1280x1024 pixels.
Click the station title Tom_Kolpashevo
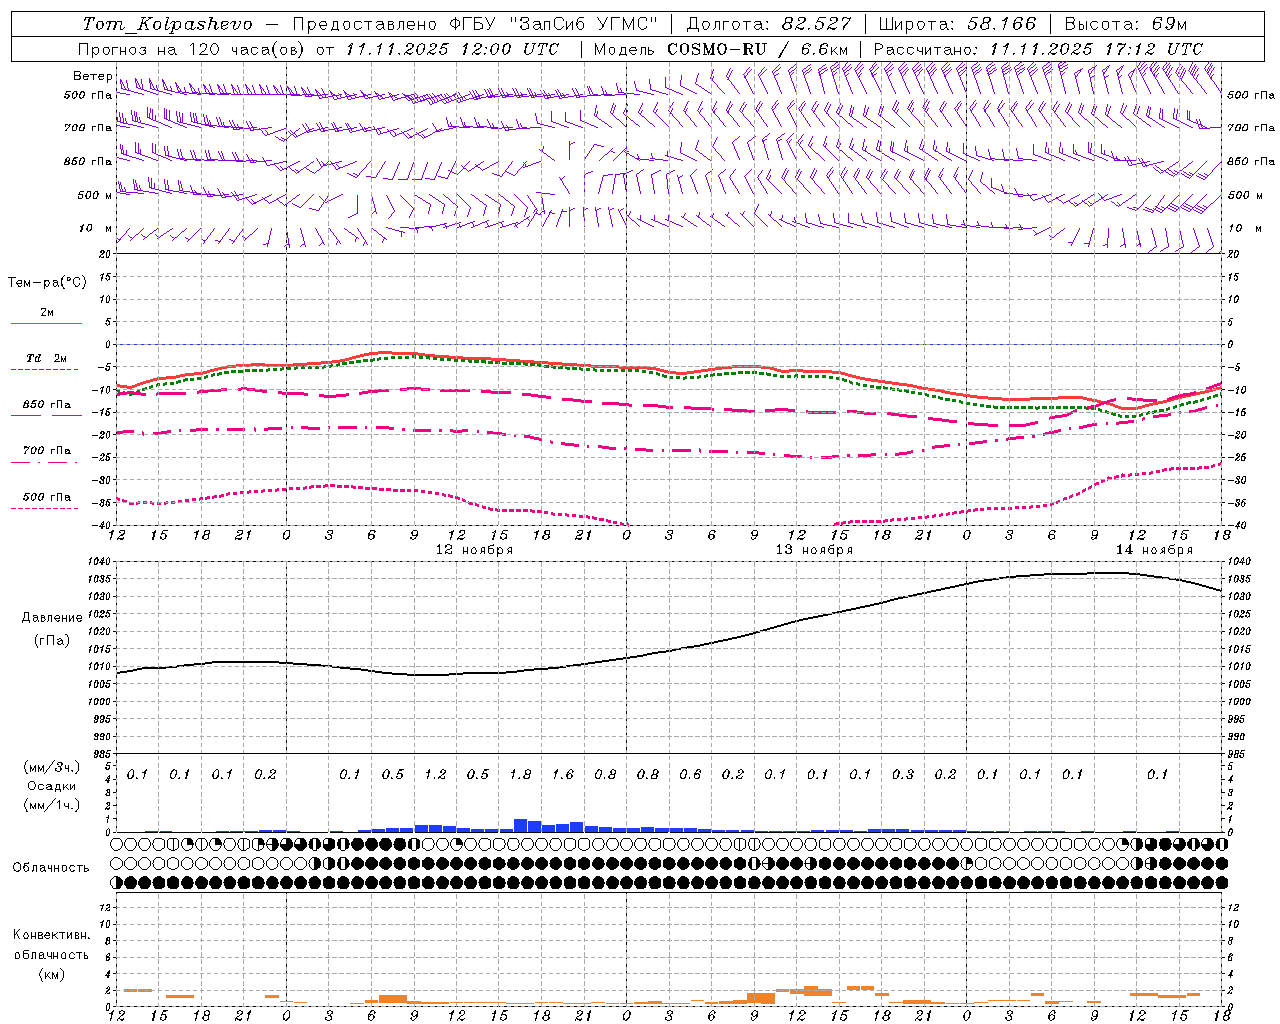(x=167, y=24)
